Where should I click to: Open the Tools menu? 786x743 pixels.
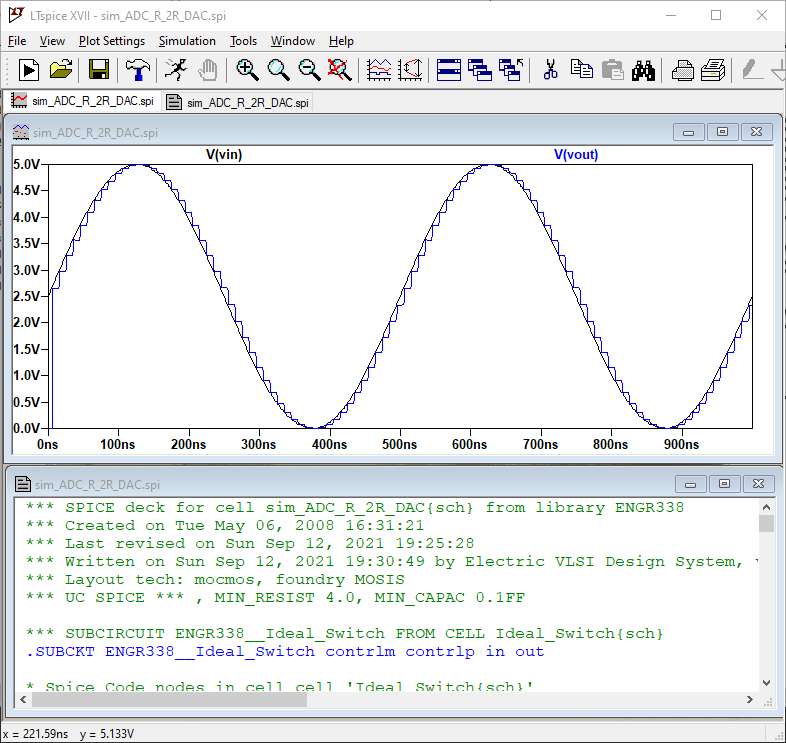243,41
